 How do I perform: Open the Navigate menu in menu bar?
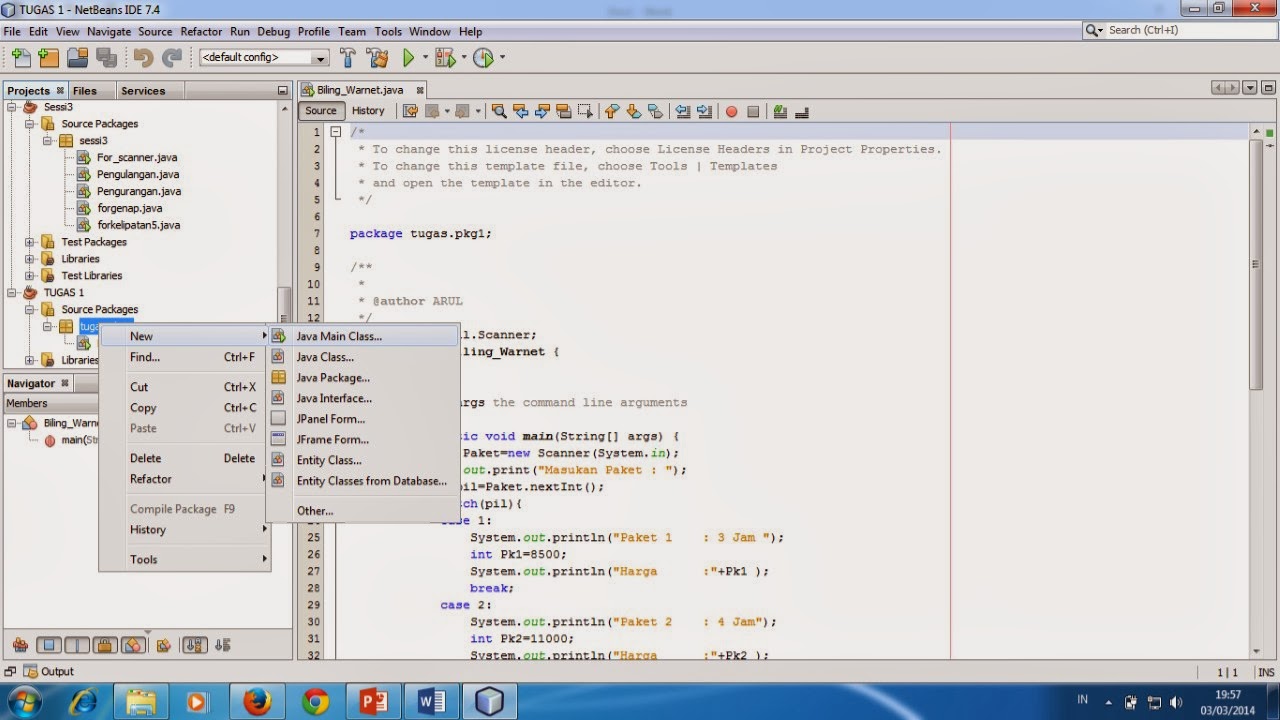(109, 32)
